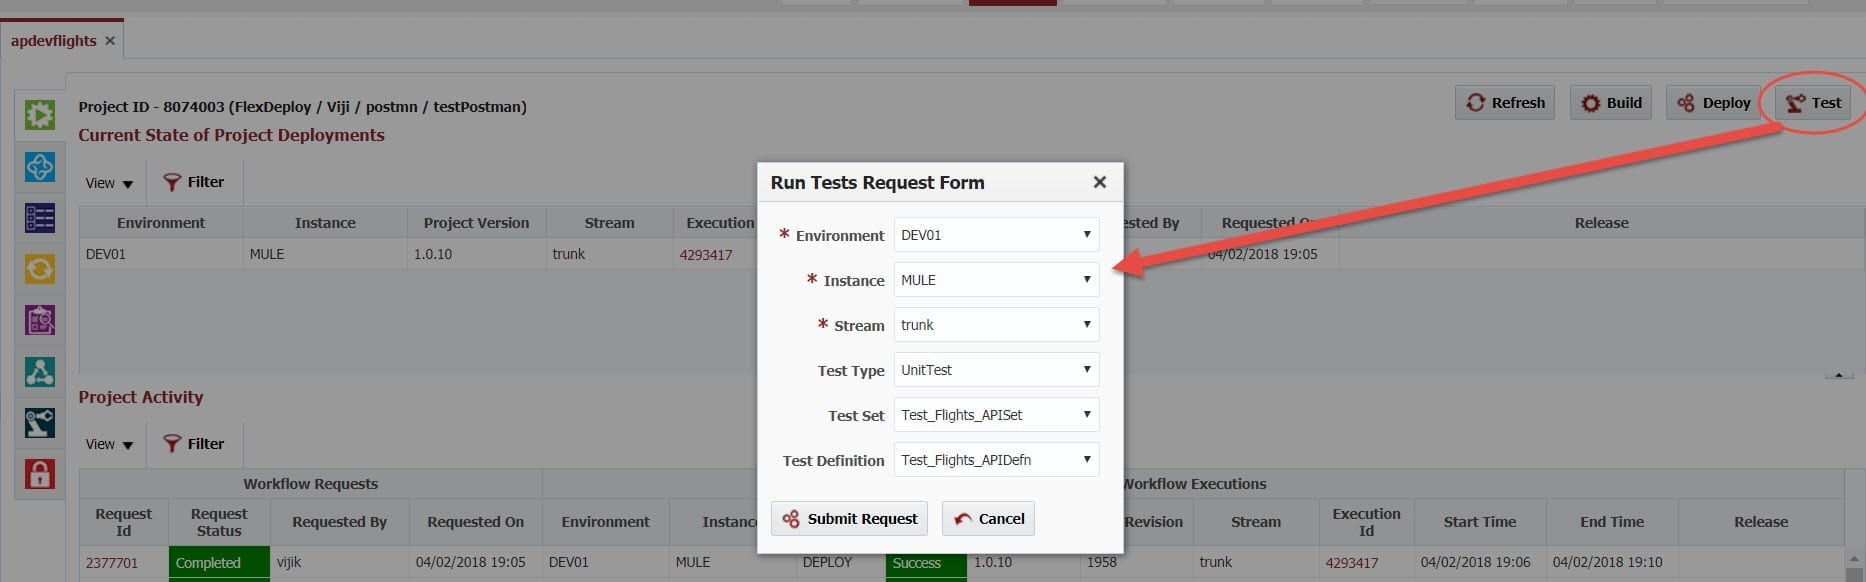This screenshot has height=582, width=1866.
Task: Switch to the apdevflights tab
Action: click(x=54, y=41)
